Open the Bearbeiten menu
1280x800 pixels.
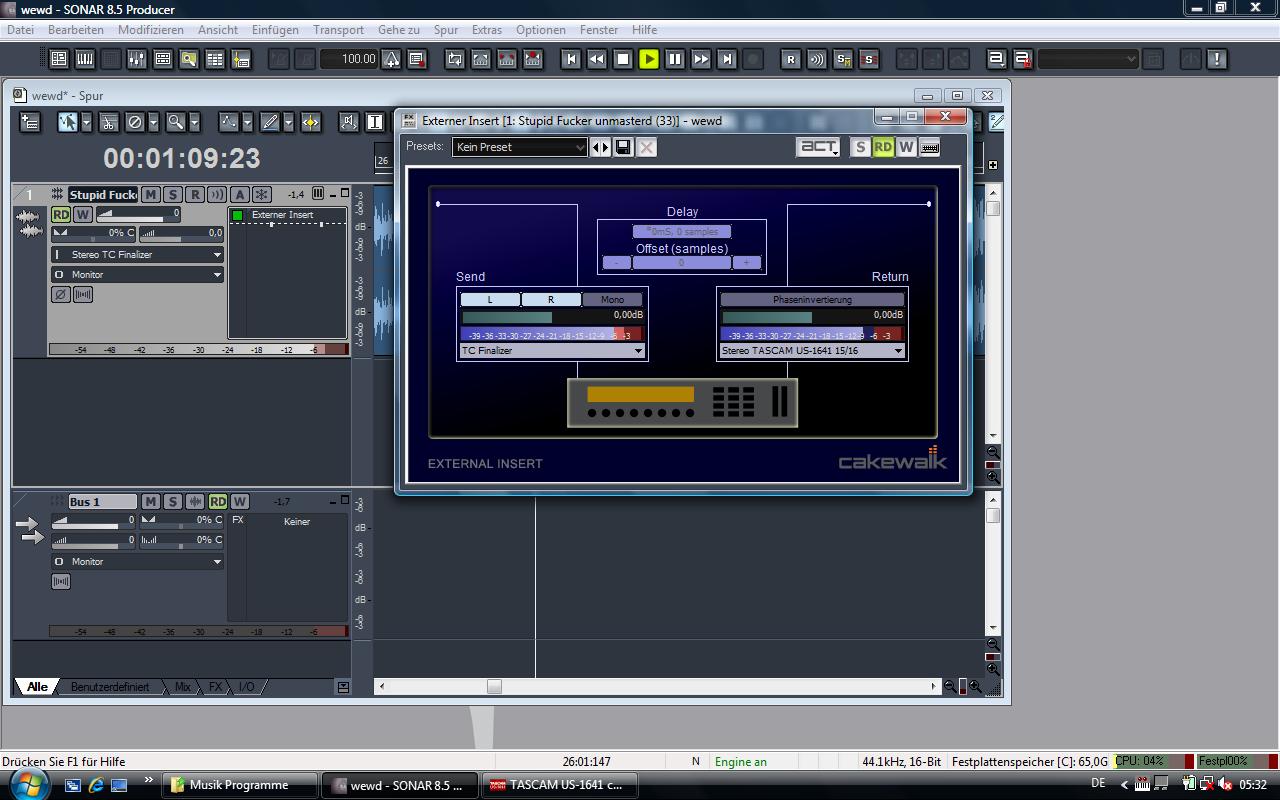[x=76, y=30]
